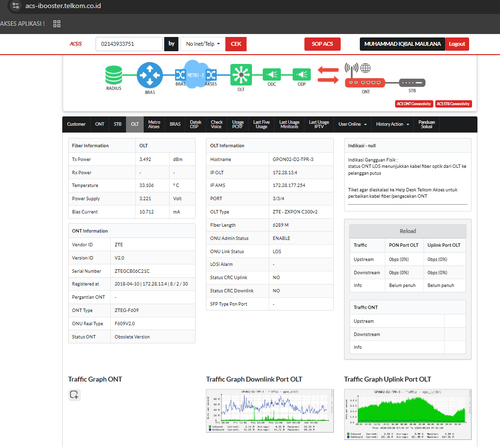This screenshot has height=447, width=500.
Task: Click the SOP ACS button
Action: (x=322, y=44)
